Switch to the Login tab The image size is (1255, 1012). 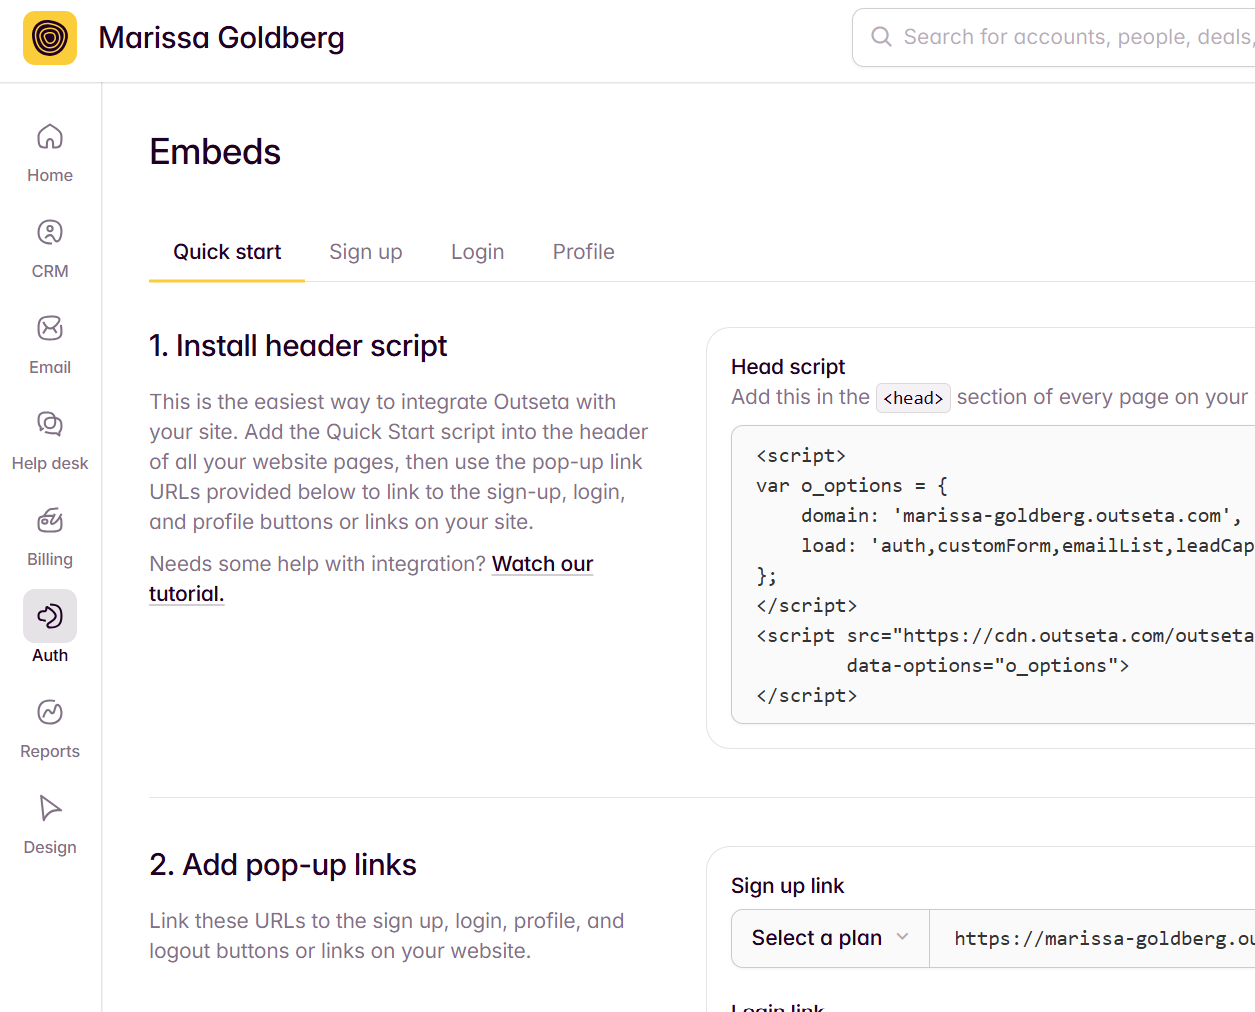(x=478, y=252)
